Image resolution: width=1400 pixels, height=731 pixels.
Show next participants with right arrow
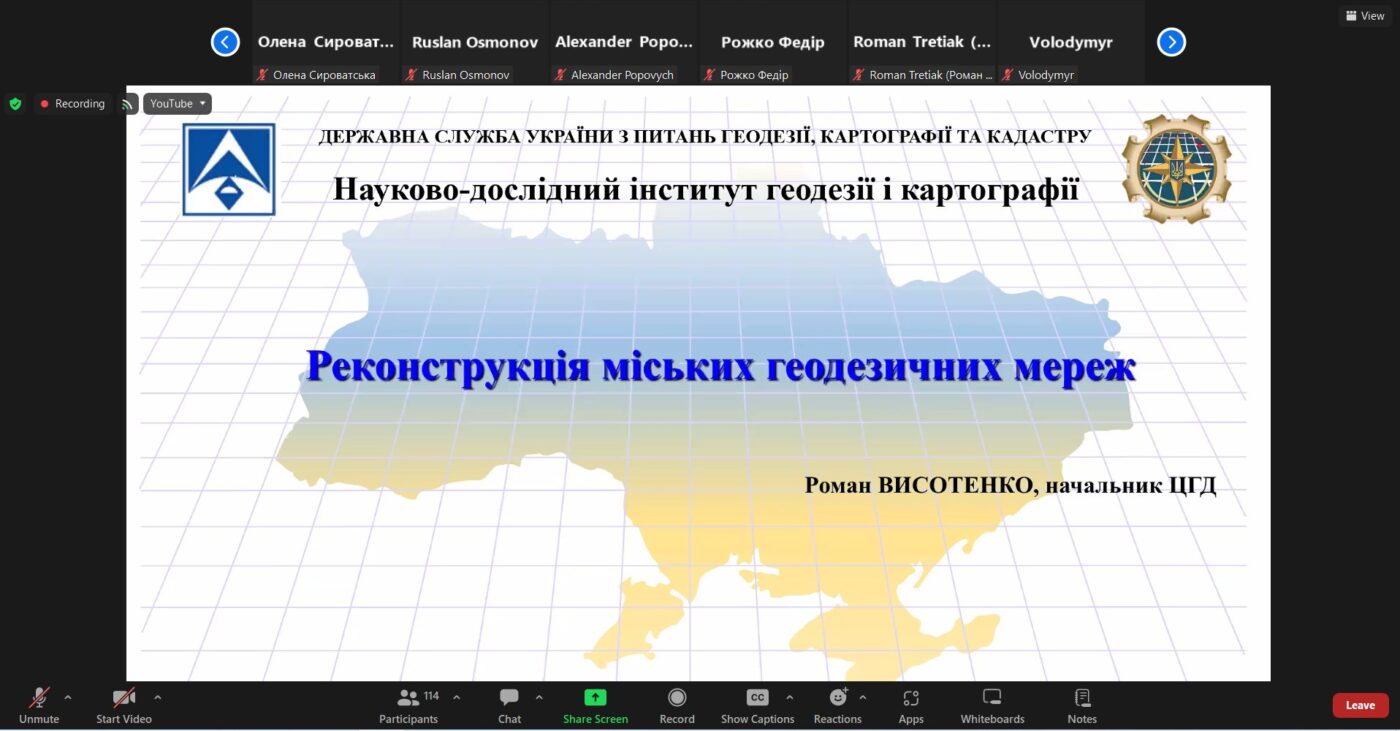tap(1171, 42)
